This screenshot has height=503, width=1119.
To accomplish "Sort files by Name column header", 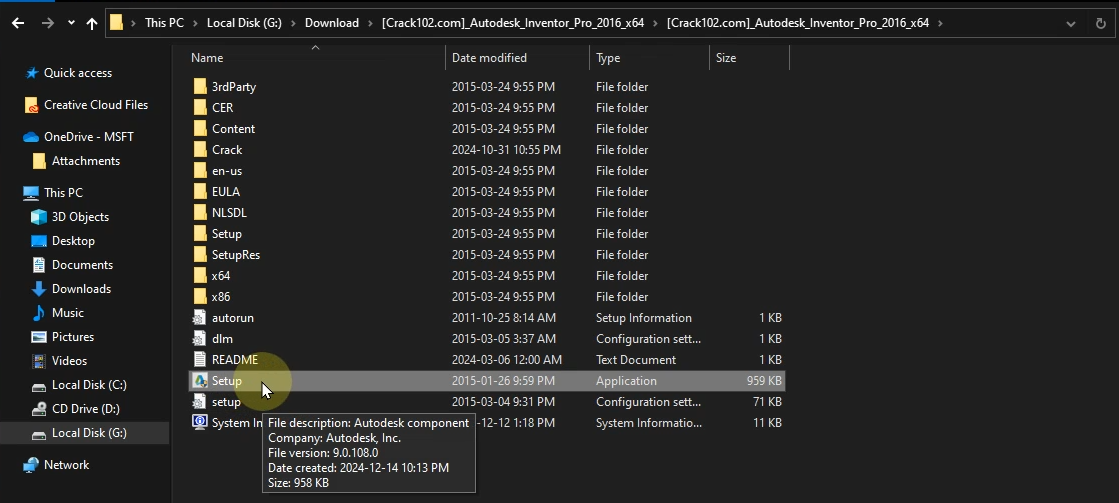I will (x=207, y=58).
